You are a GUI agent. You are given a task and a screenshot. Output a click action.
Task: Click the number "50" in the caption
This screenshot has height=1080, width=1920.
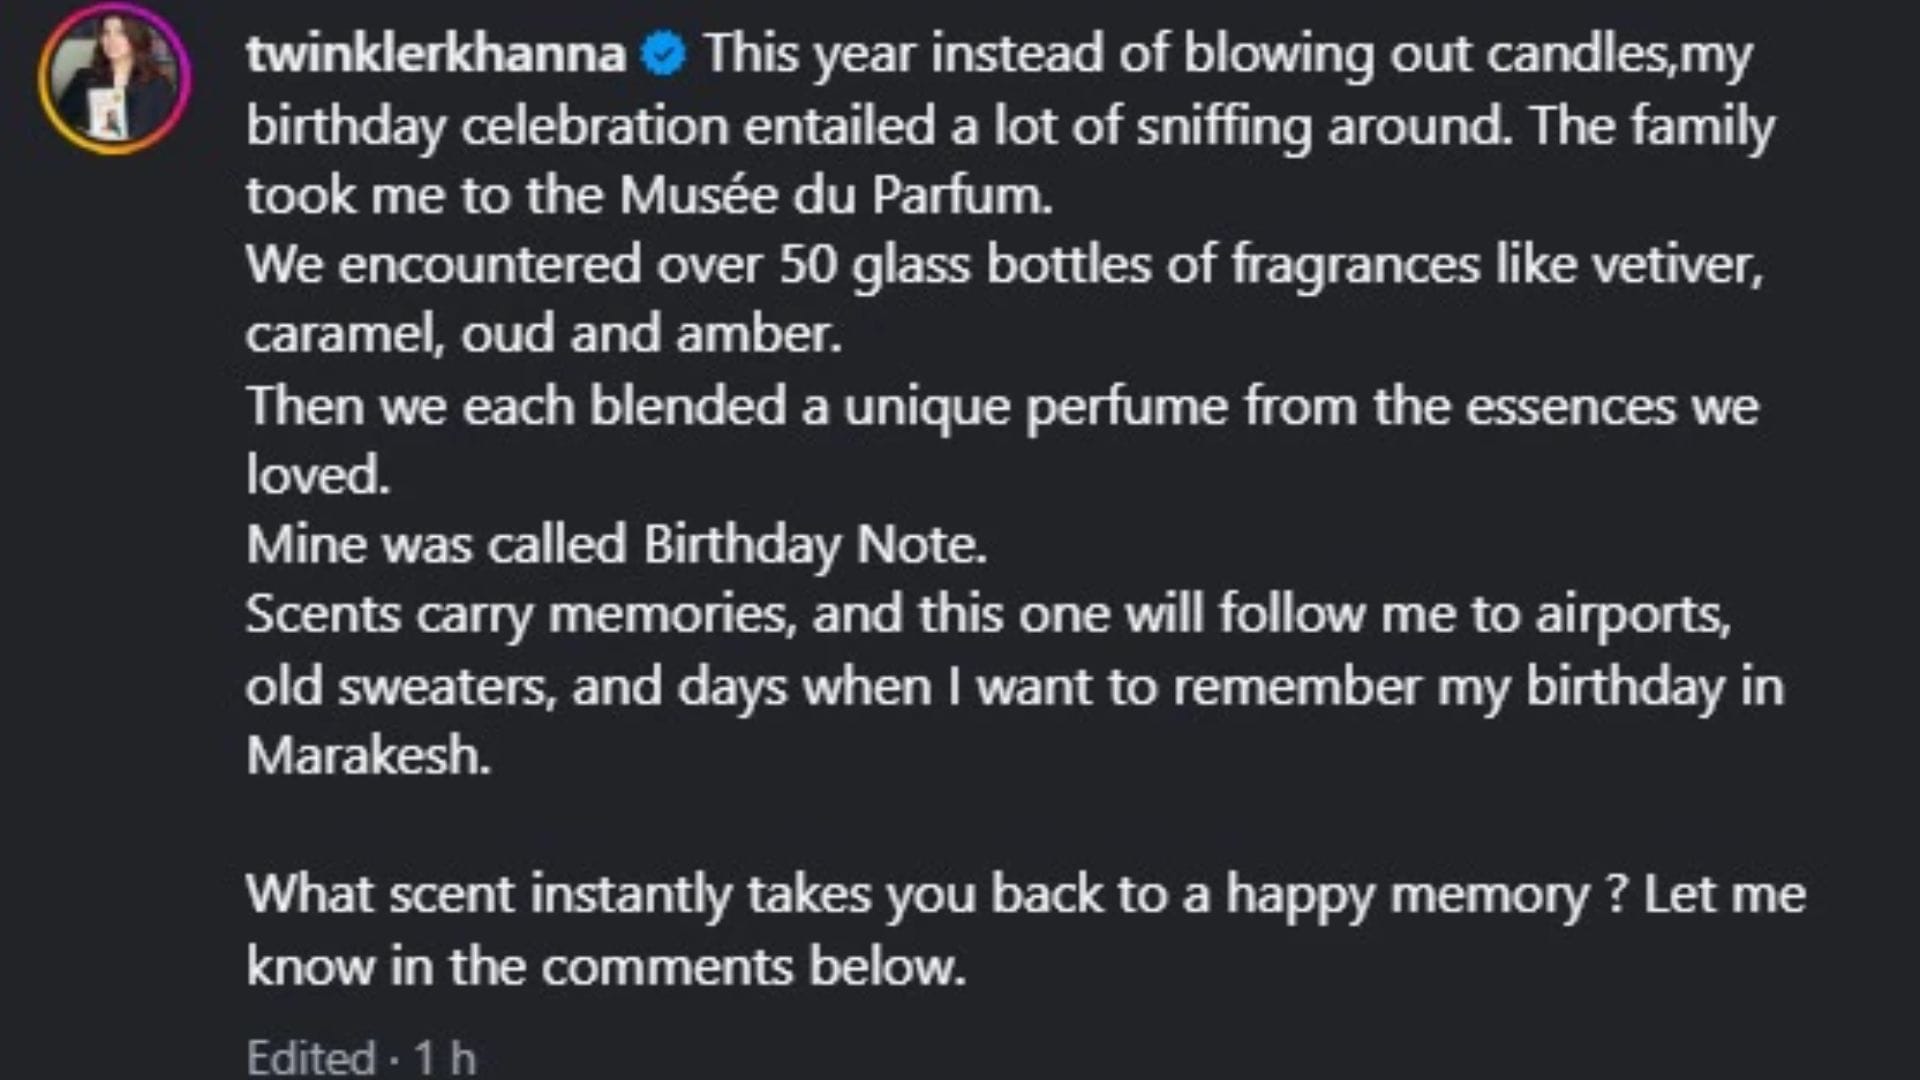pyautogui.click(x=808, y=265)
